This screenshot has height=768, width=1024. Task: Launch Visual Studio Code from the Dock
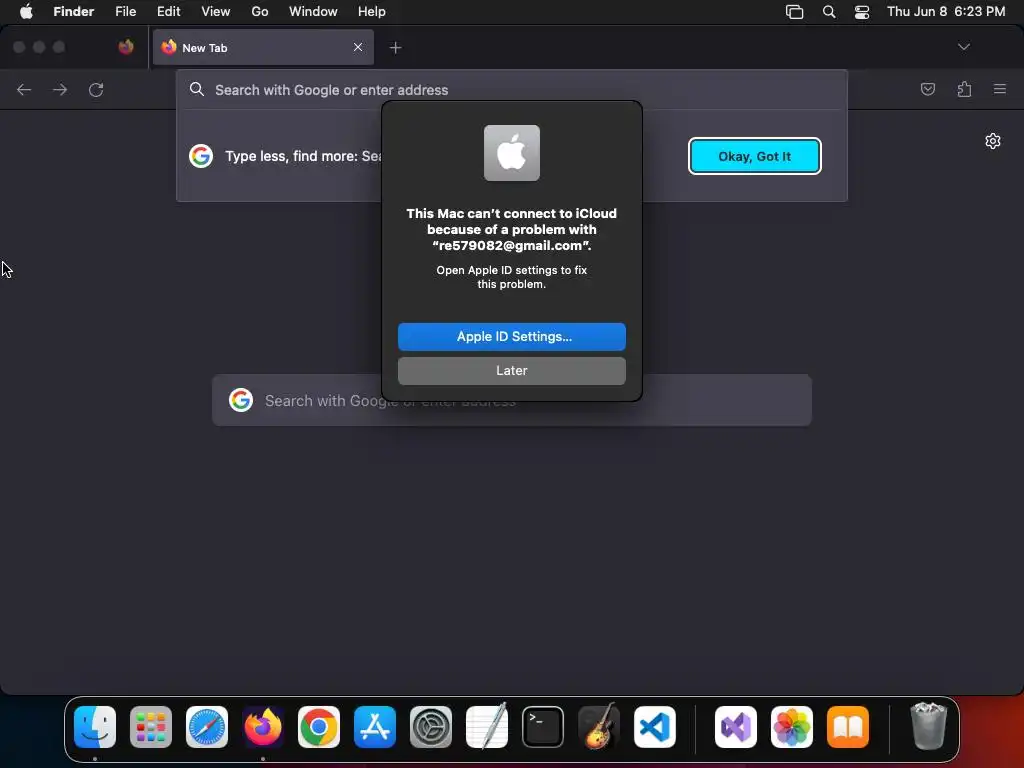[x=655, y=727]
